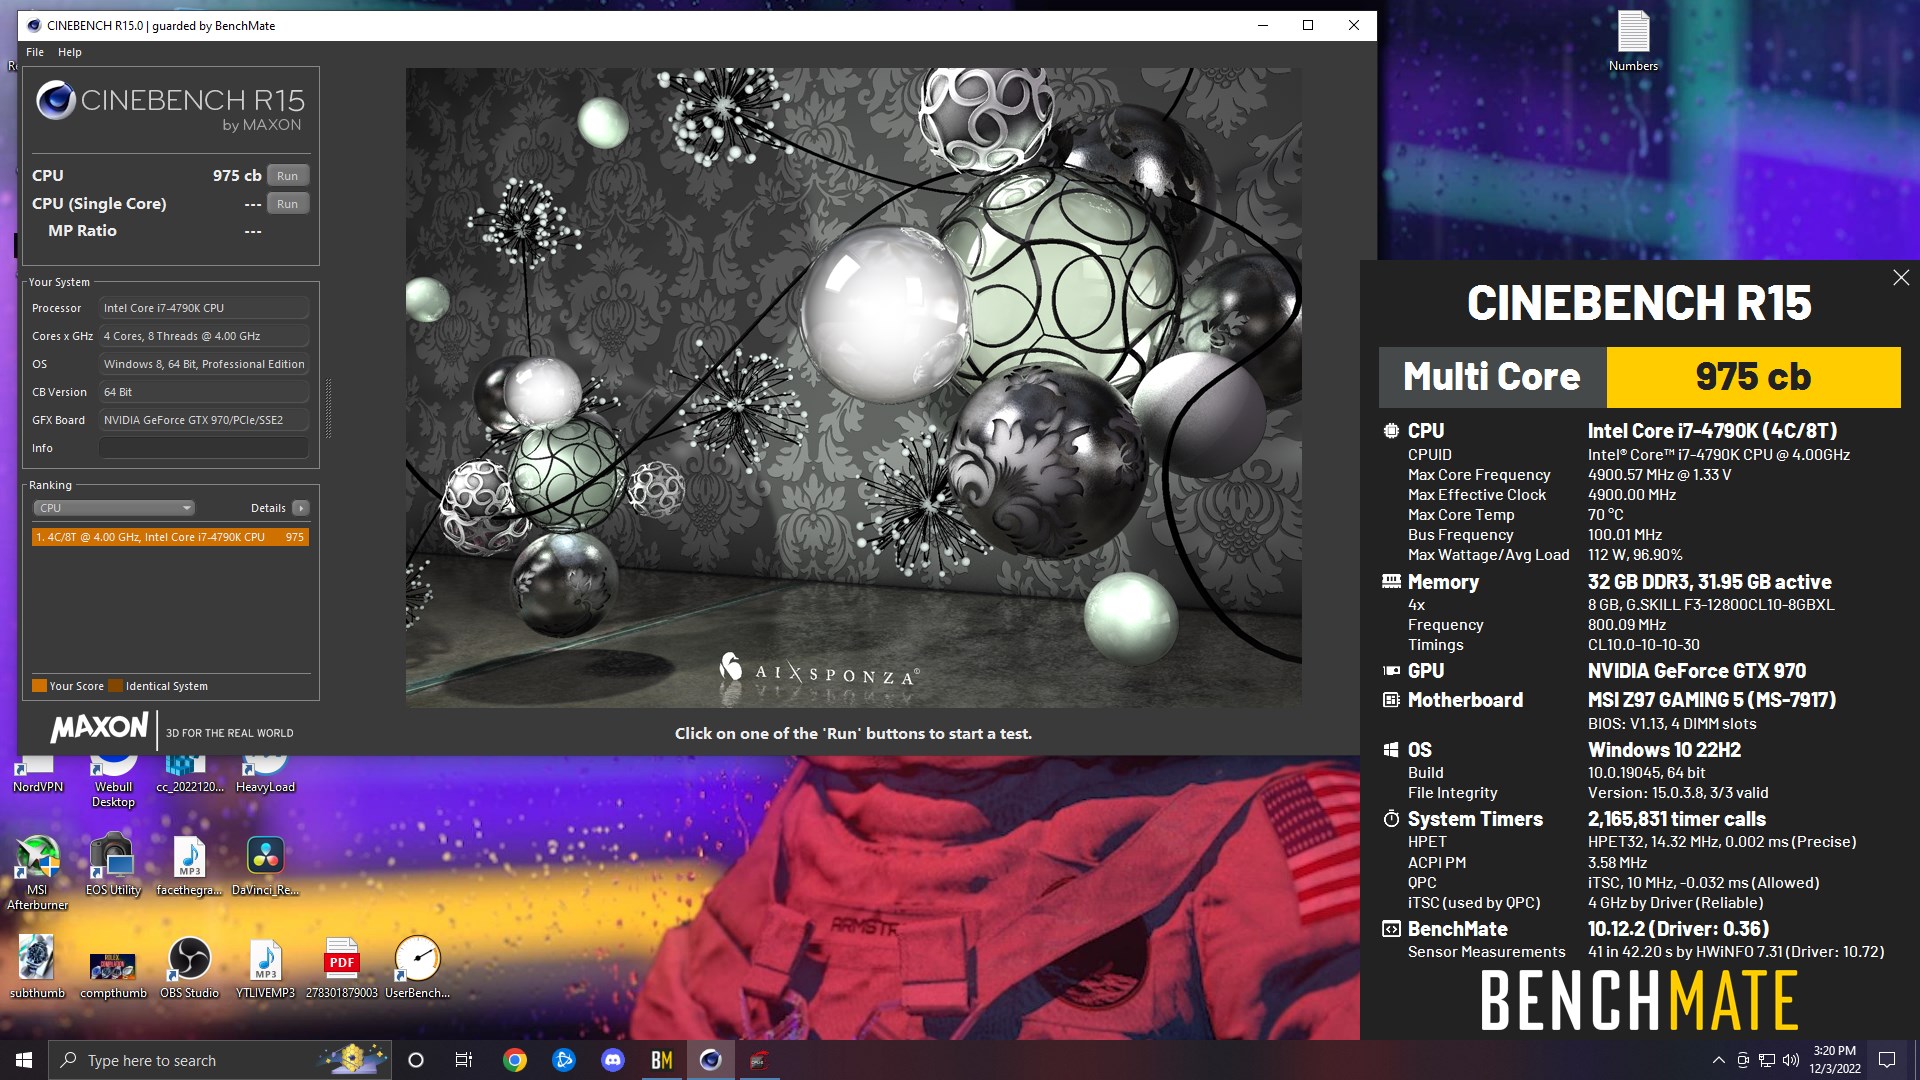Select the DaVinci Resolve desktop icon
Screen dimensions: 1920x1080
click(x=265, y=865)
